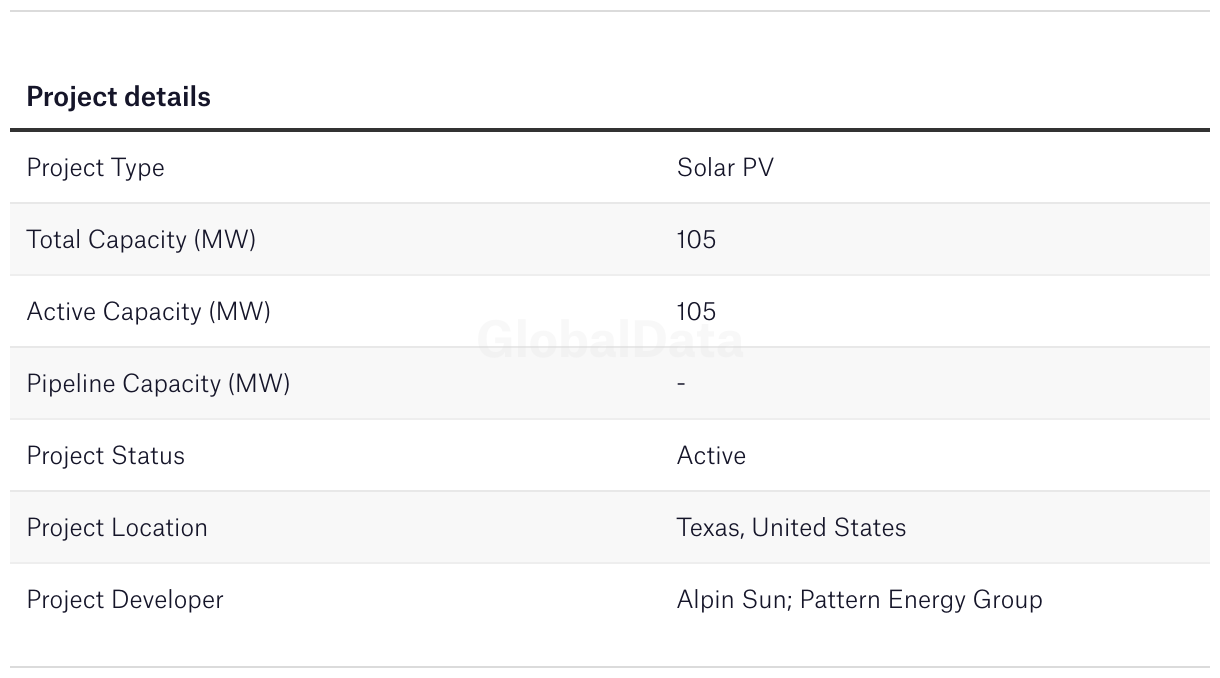Click United States in the location value
1220x678 pixels.
[x=829, y=528]
